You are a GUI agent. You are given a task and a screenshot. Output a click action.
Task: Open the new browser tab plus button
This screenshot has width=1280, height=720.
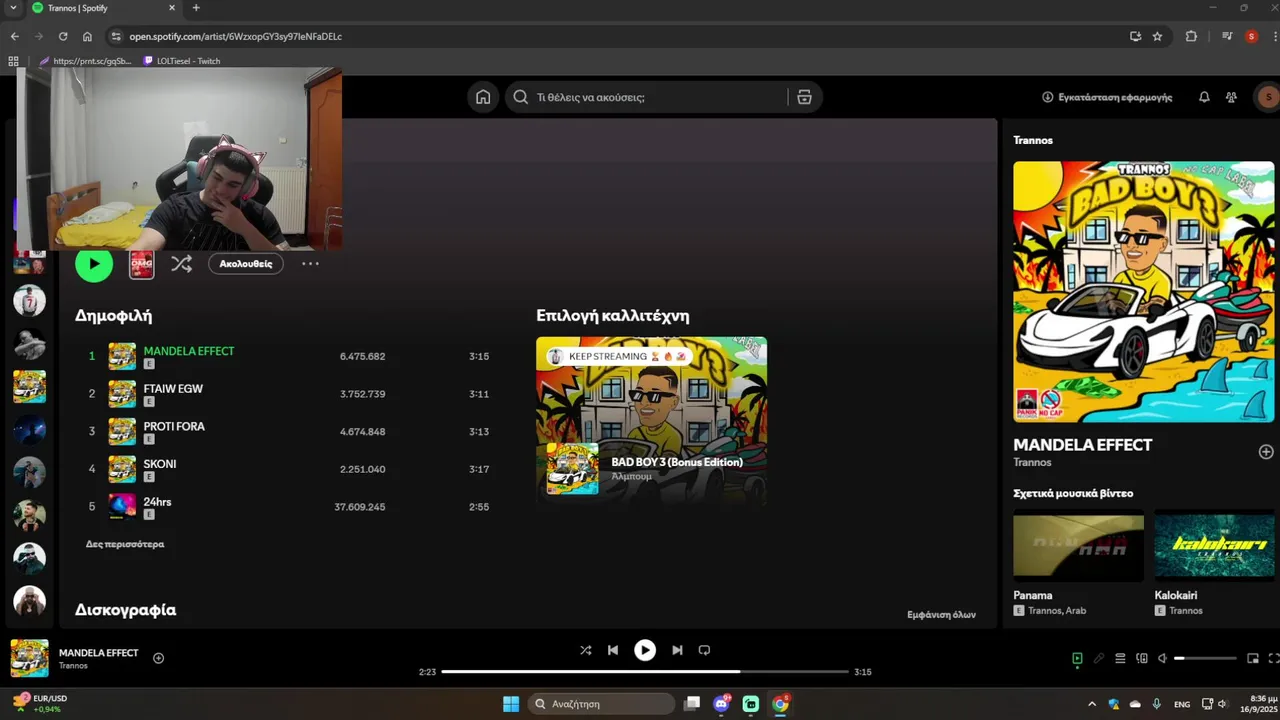coord(196,8)
